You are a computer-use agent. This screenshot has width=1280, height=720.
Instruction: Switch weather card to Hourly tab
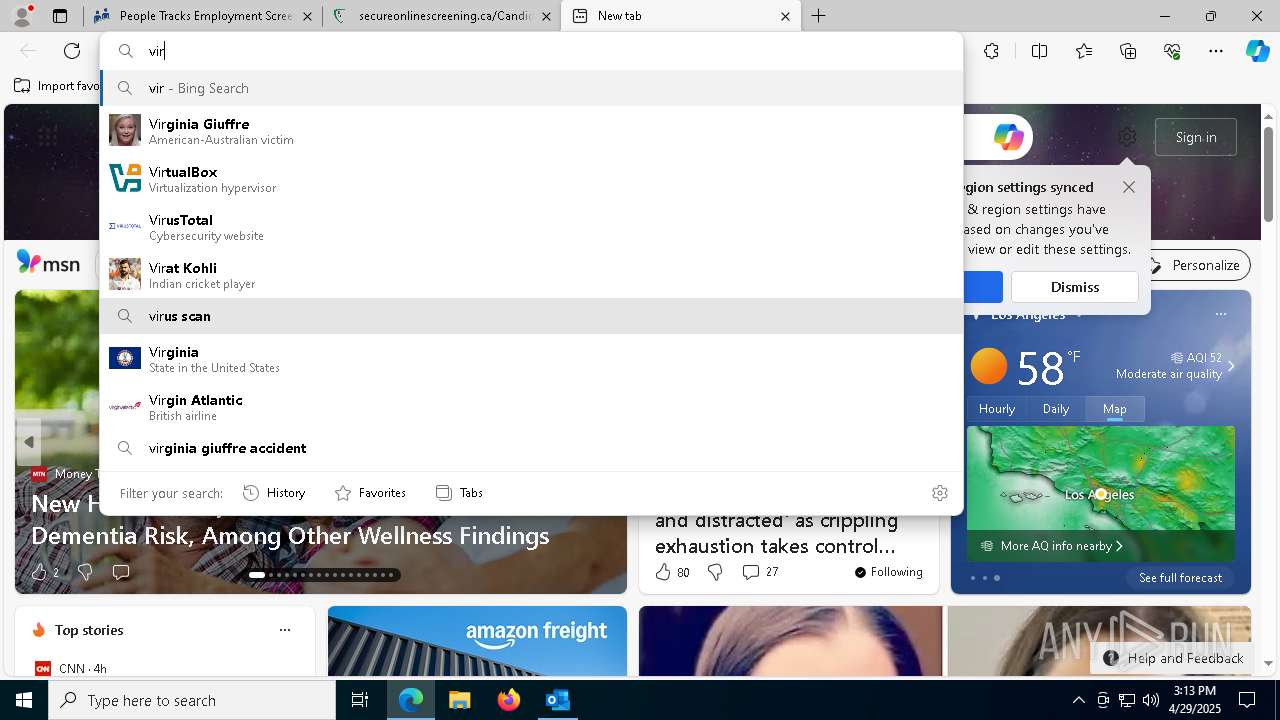[x=997, y=409]
